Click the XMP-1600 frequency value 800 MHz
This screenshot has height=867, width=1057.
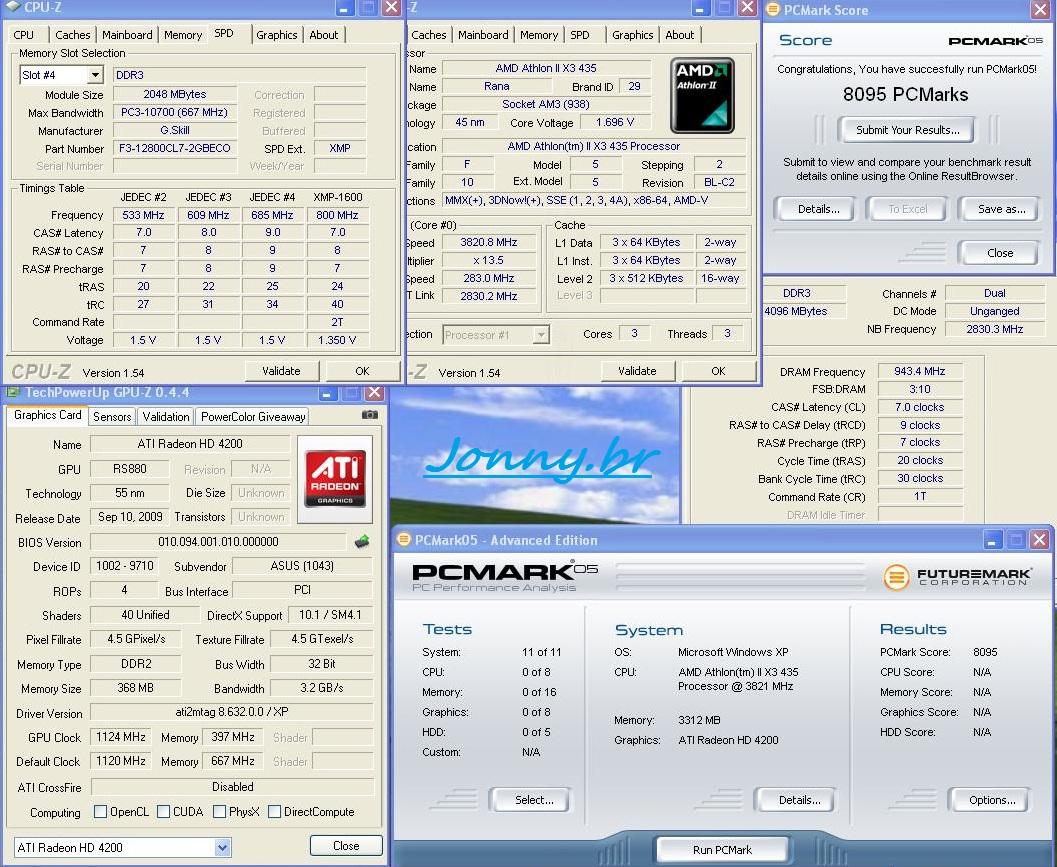337,215
